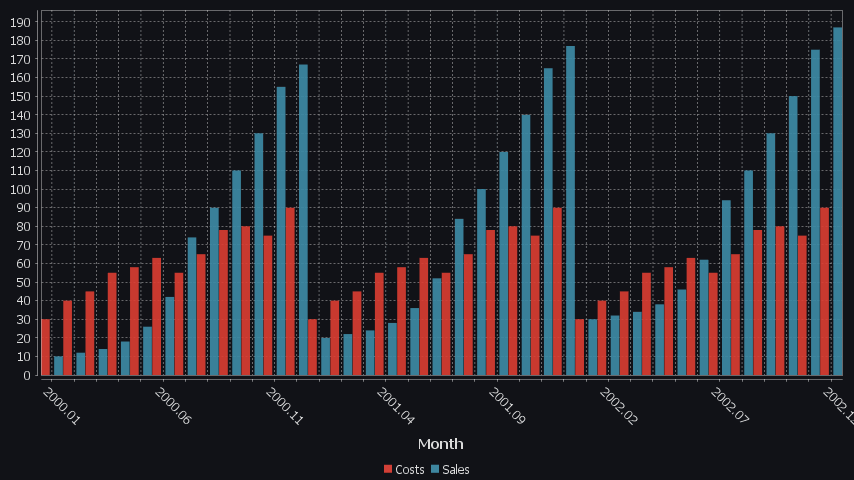Select the first red Costs bar for 2000.01
The width and height of the screenshot is (854, 480).
point(46,347)
